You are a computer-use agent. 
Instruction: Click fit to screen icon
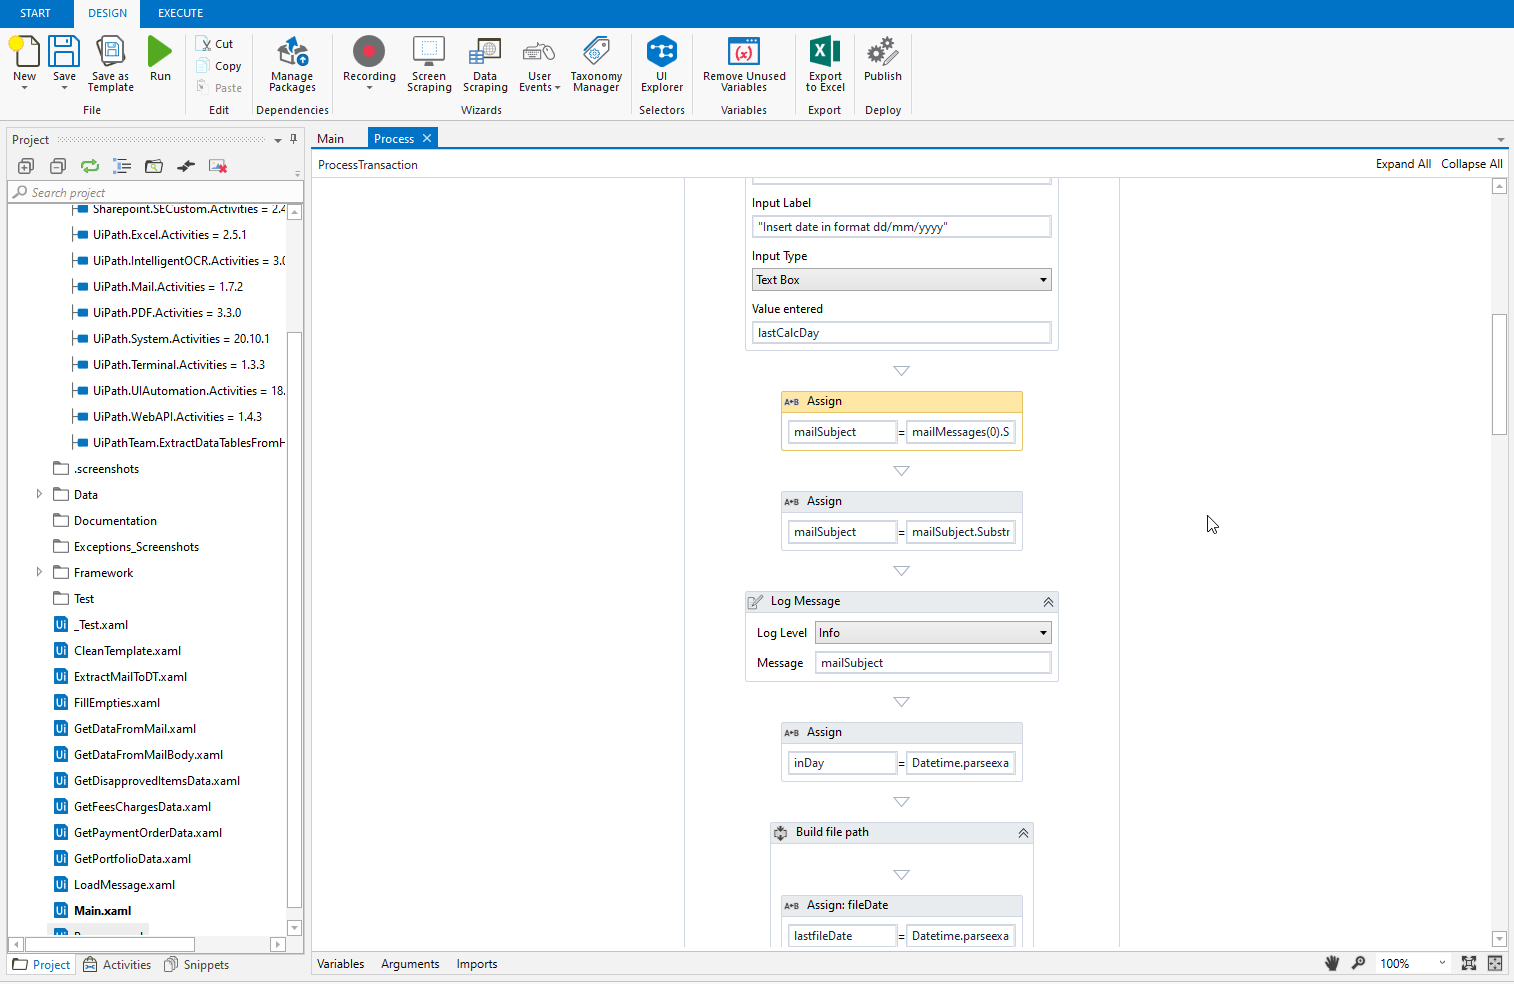pos(1468,963)
